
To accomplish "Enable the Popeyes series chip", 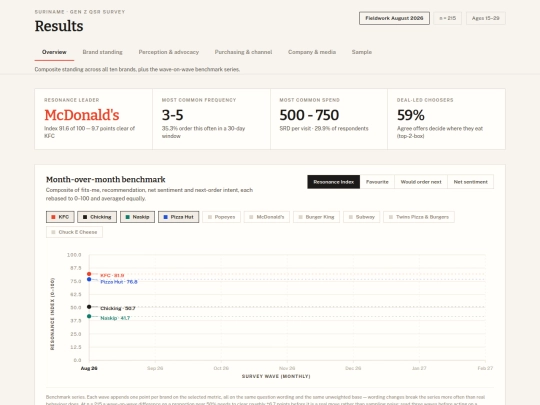I will (x=221, y=217).
